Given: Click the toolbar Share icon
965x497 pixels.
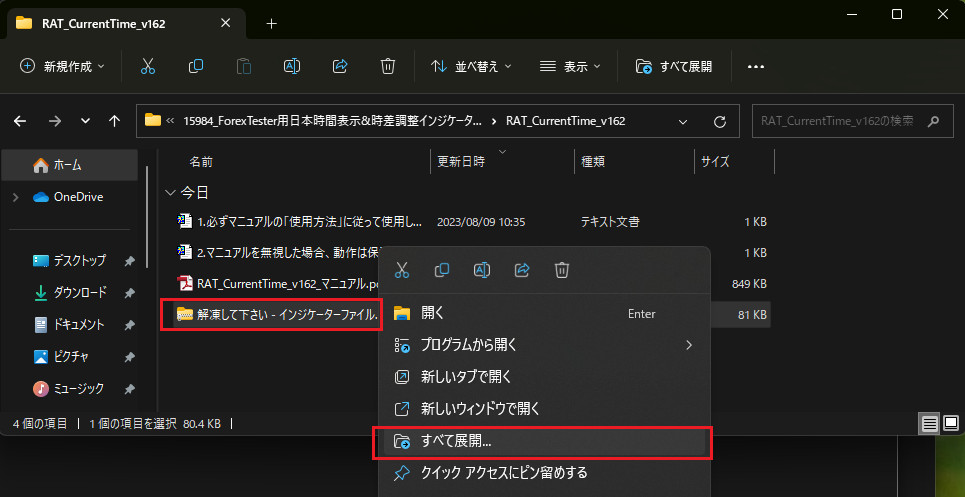Looking at the screenshot, I should pyautogui.click(x=340, y=66).
